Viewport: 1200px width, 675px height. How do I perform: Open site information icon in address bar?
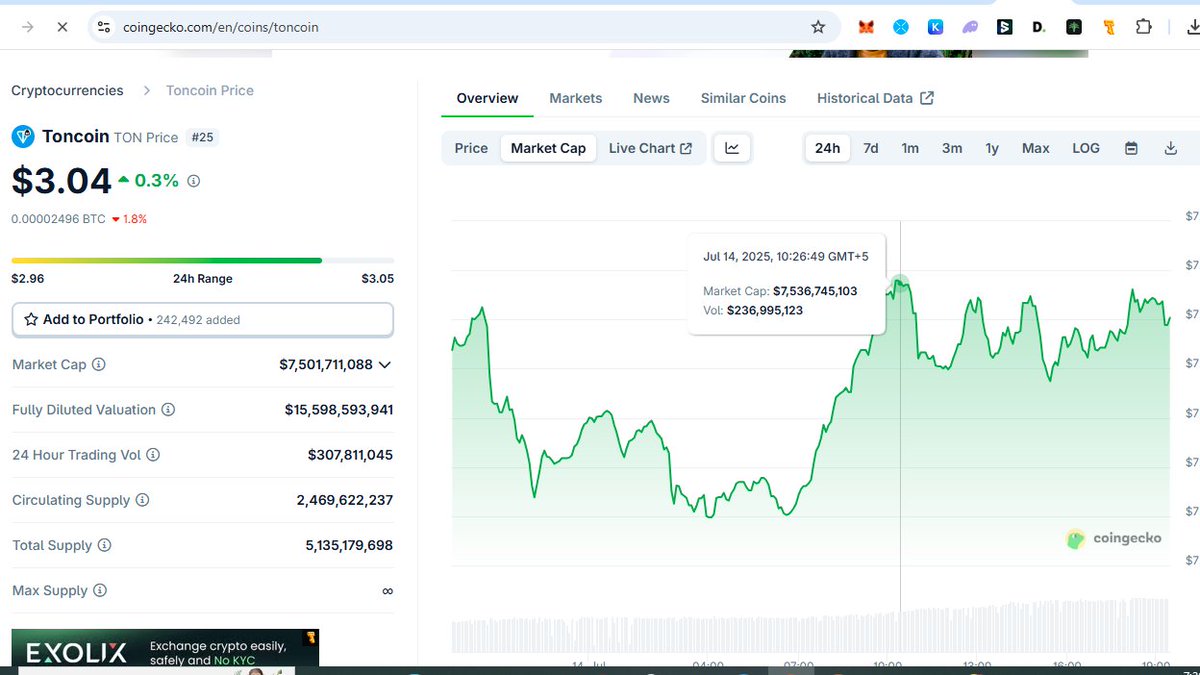click(x=103, y=27)
